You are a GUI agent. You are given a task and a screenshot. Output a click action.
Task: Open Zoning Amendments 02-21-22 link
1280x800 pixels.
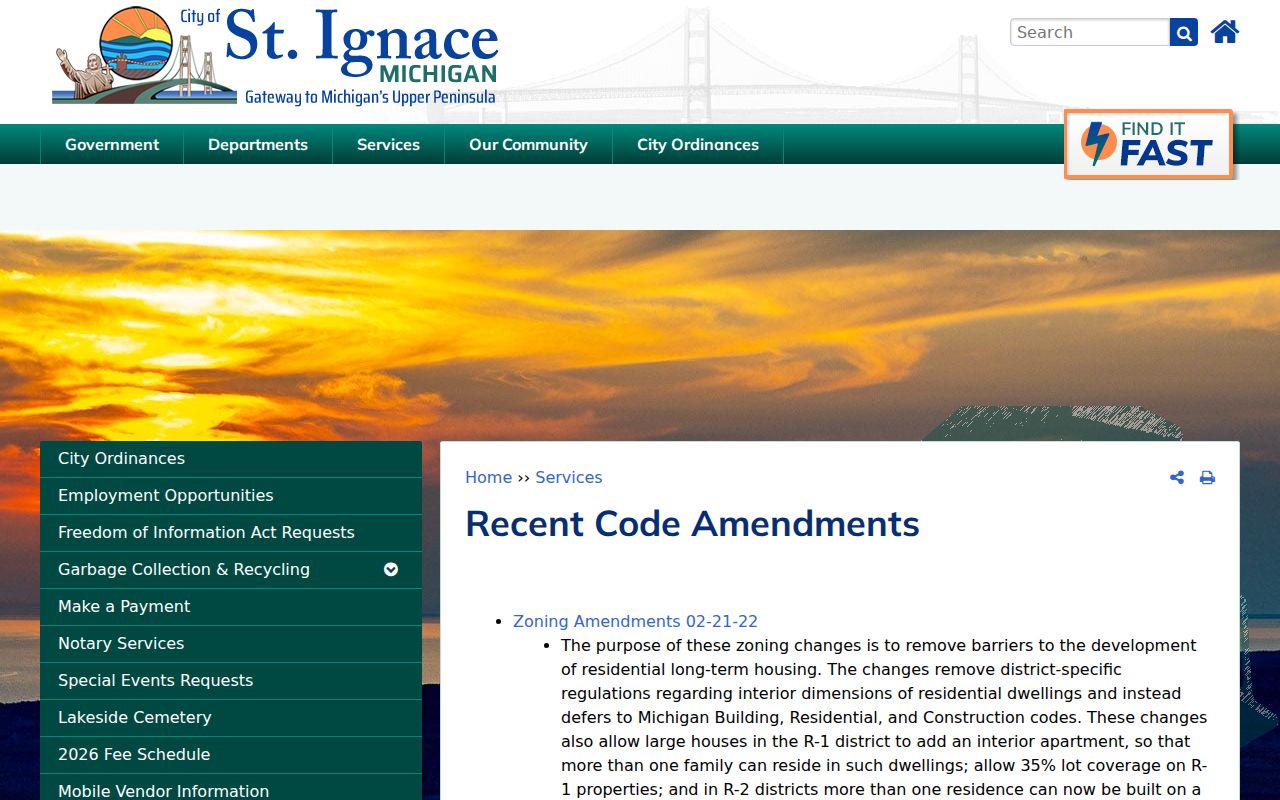635,622
